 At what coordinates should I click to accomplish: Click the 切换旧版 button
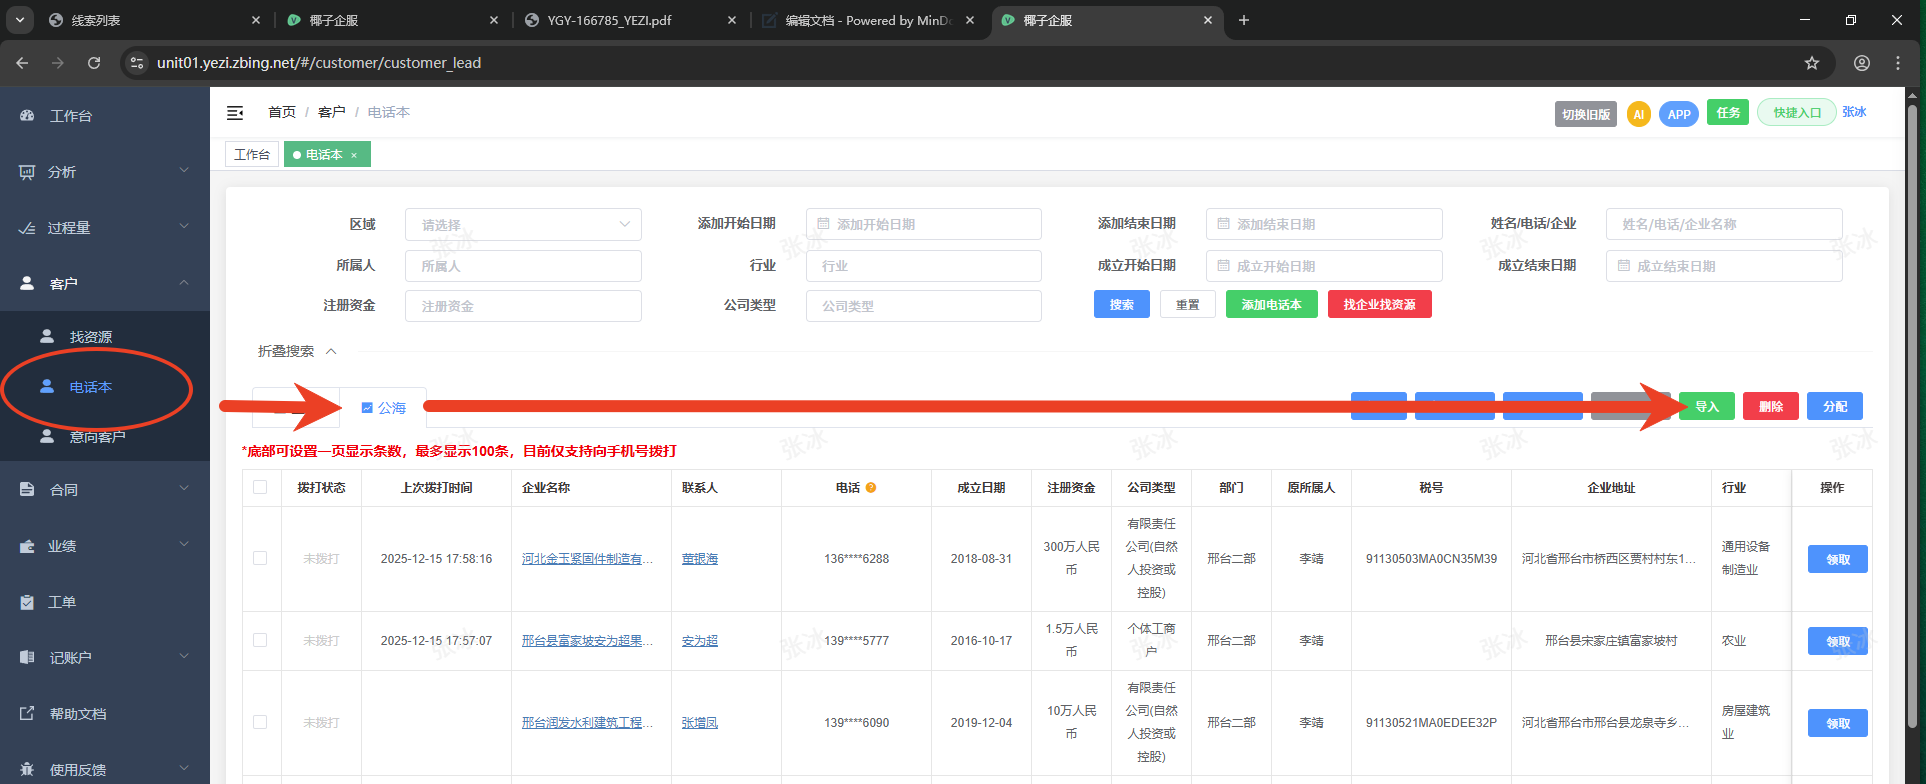coord(1585,114)
